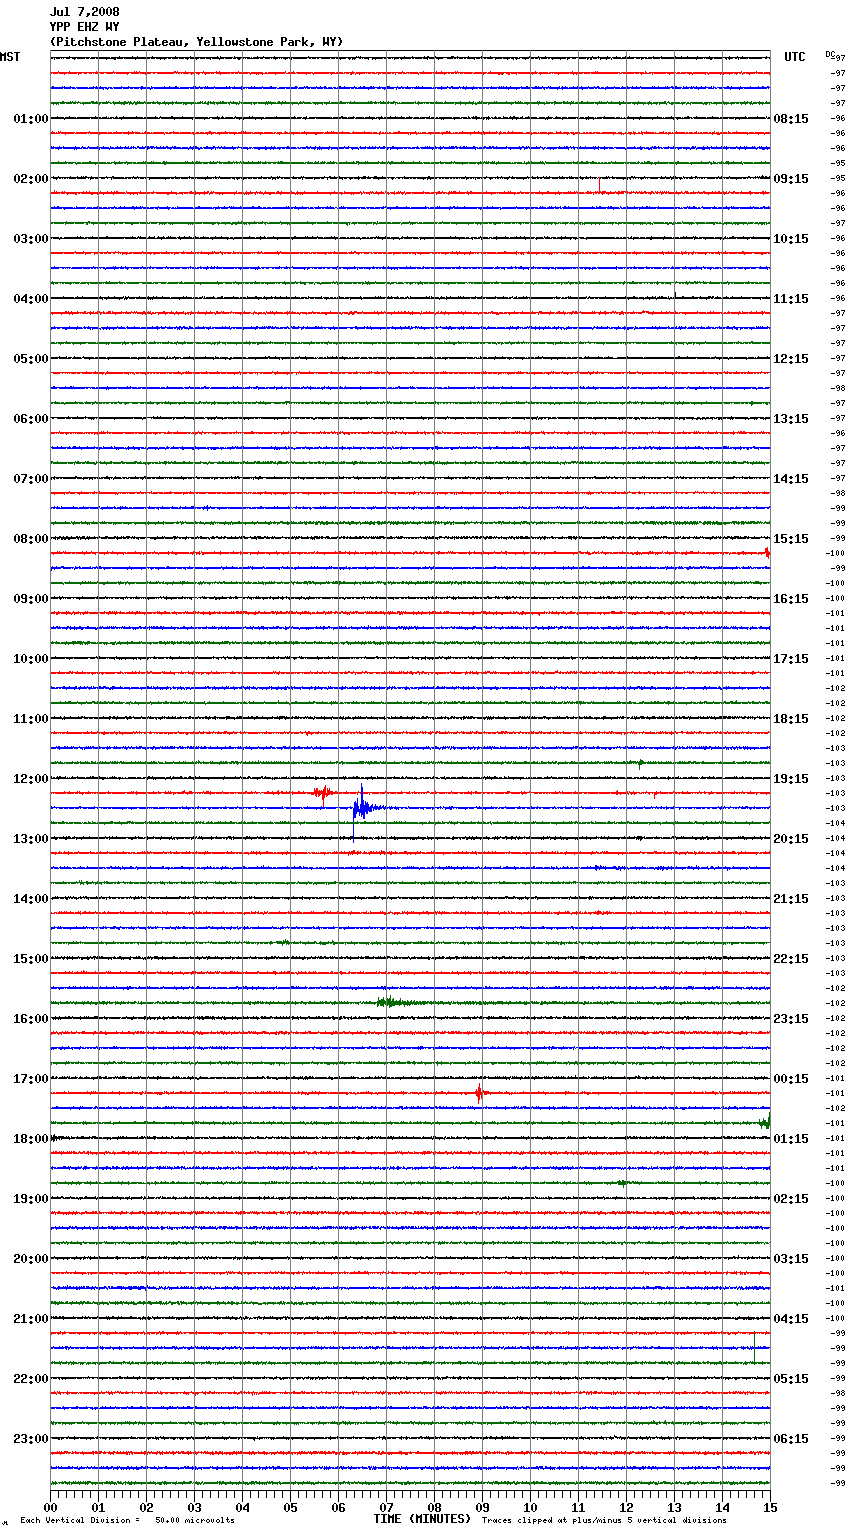
Task: Click the '09:00' MST row label
Action: pyautogui.click(x=30, y=599)
